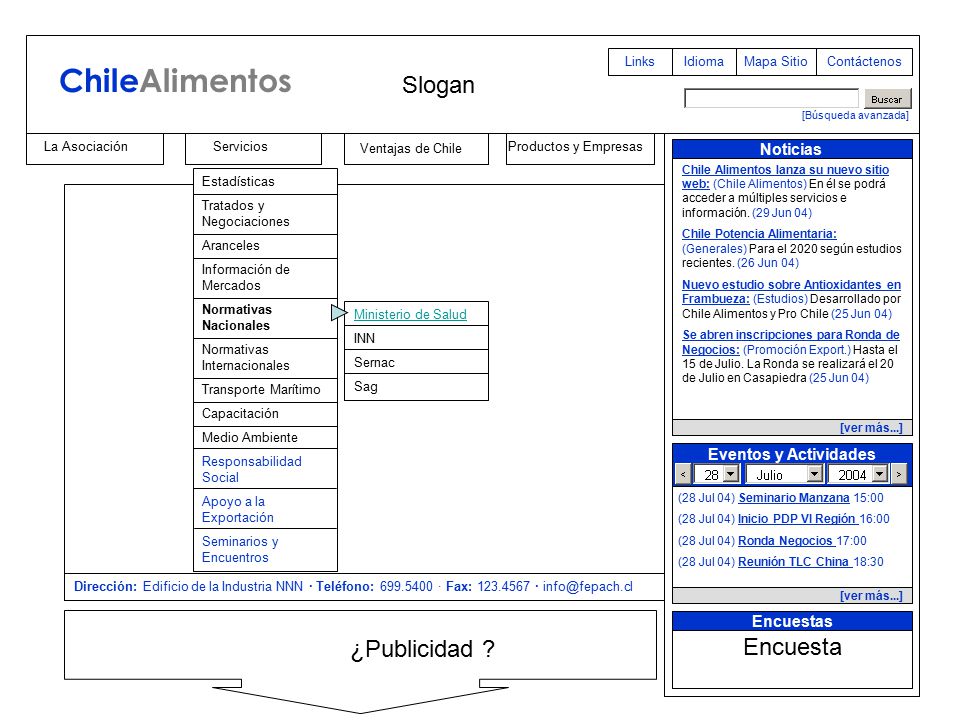Click ver más under Eventos y Actividades
Screen dimensions: 960x720
tap(871, 596)
